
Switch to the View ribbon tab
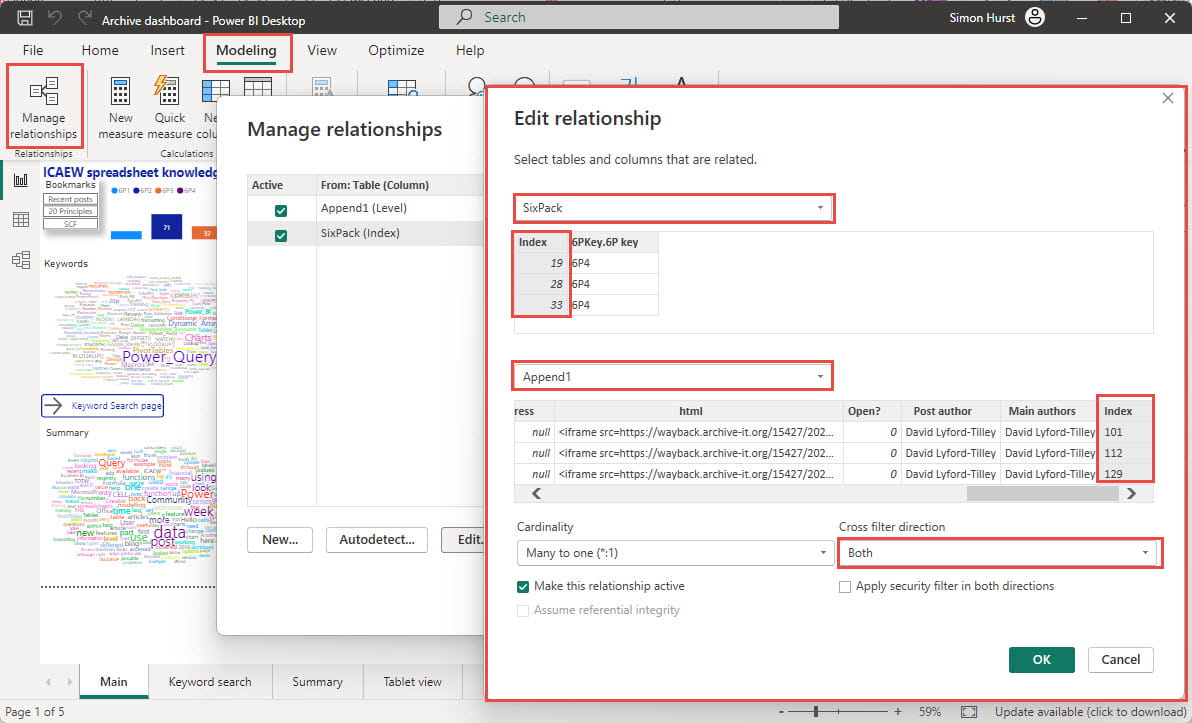(x=322, y=50)
